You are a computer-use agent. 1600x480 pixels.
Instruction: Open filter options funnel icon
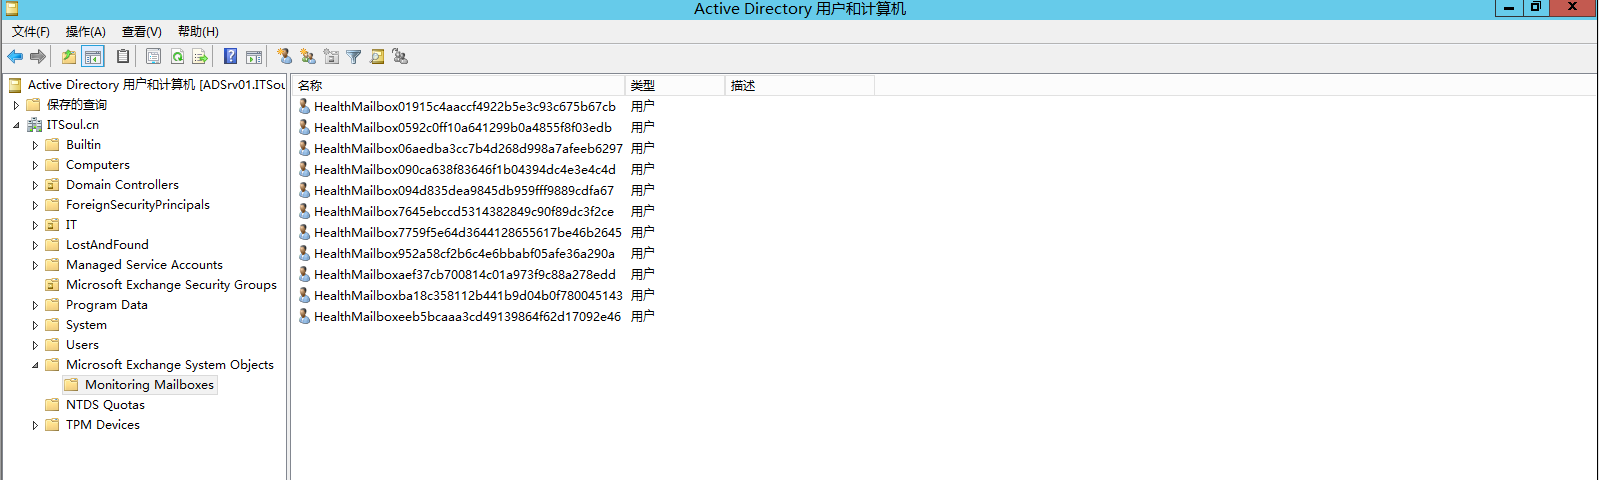[x=354, y=57]
